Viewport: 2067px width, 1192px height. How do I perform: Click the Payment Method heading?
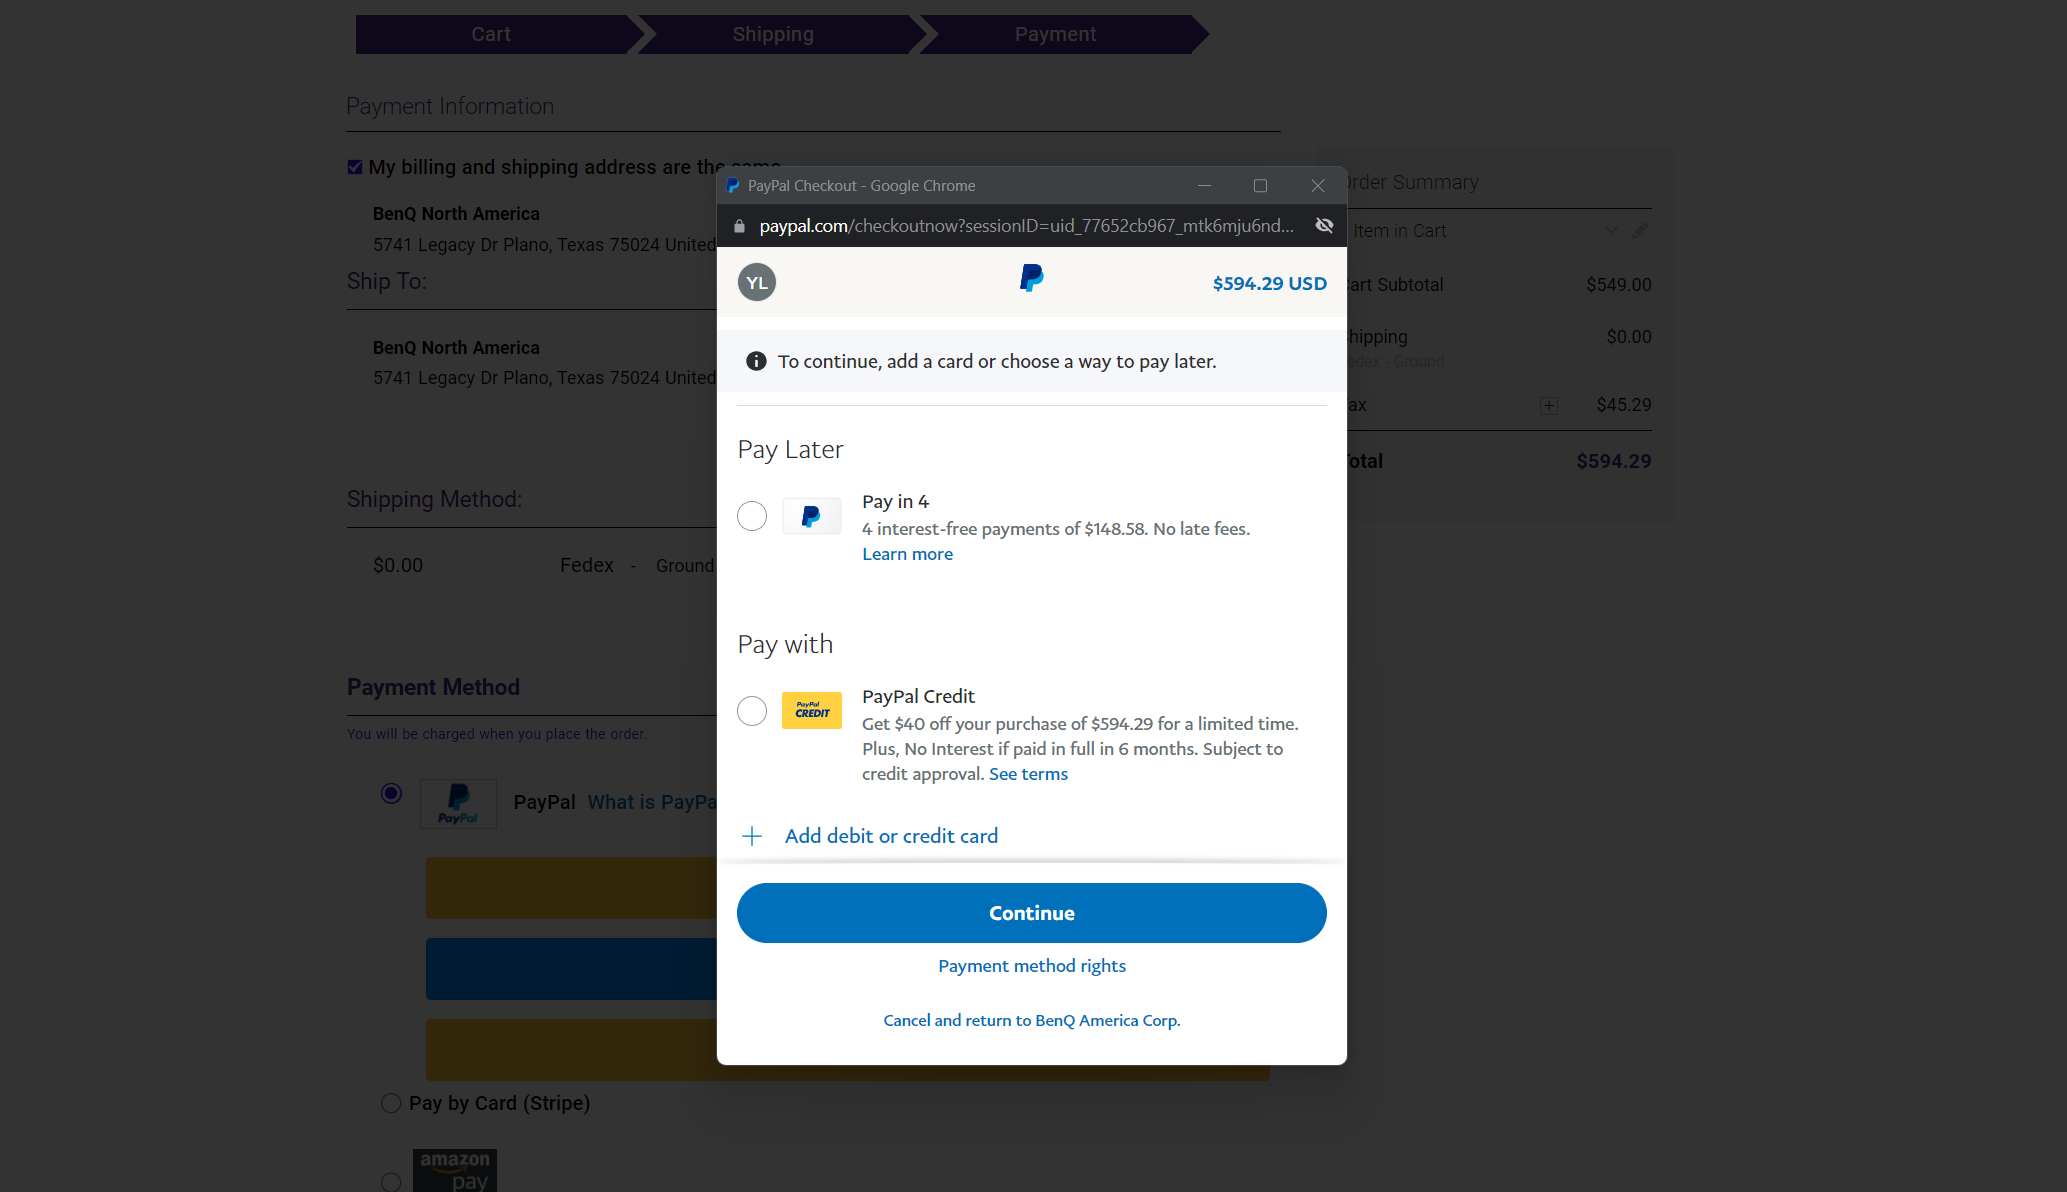click(x=433, y=687)
